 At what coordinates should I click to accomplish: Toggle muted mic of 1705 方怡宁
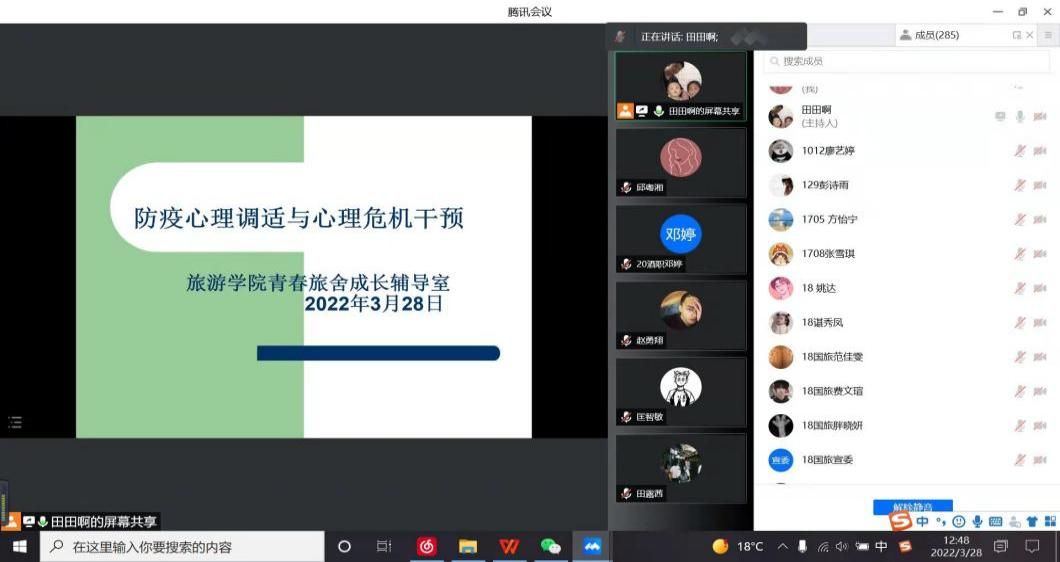1020,220
